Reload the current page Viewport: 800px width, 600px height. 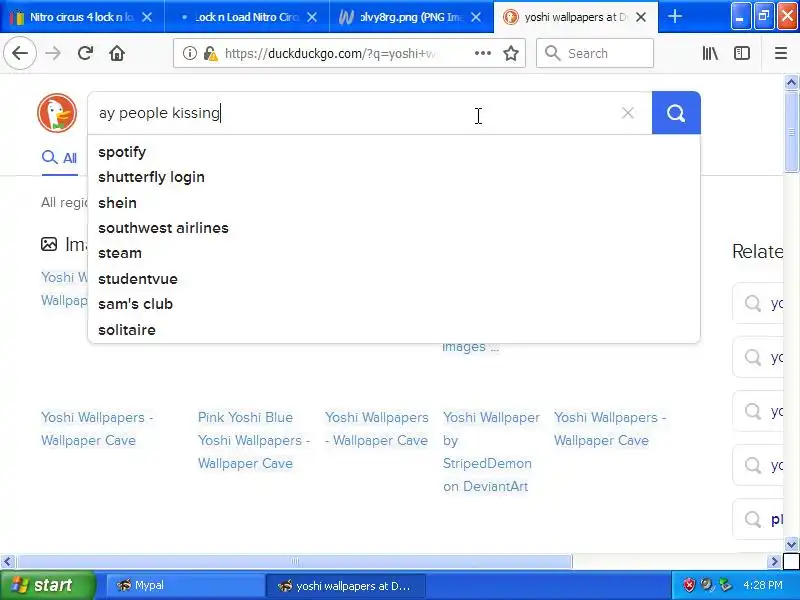(85, 53)
